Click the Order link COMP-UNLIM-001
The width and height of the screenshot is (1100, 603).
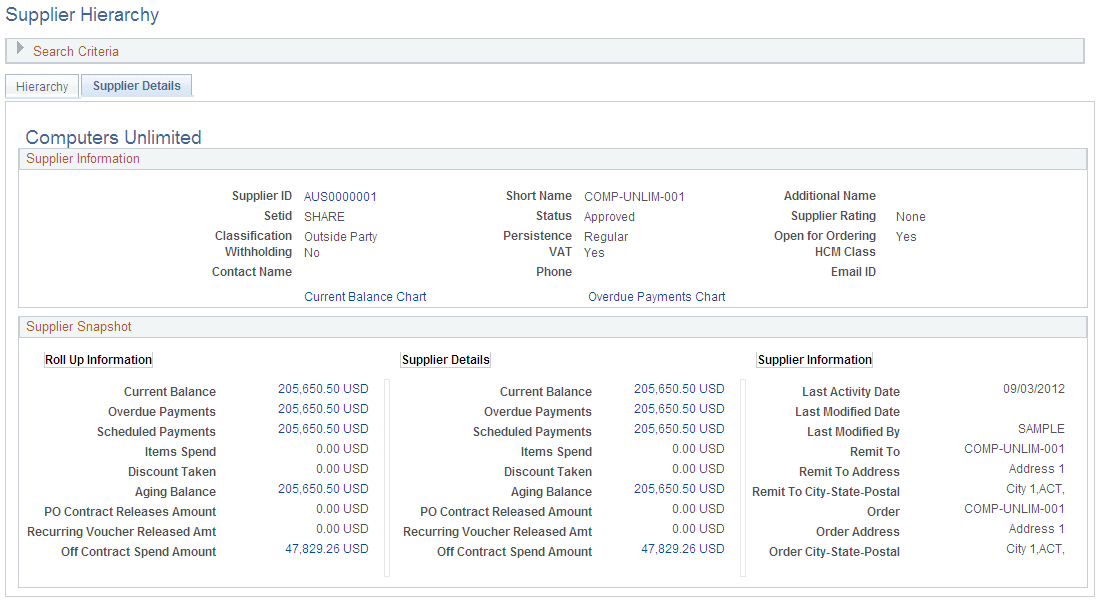pos(1015,509)
